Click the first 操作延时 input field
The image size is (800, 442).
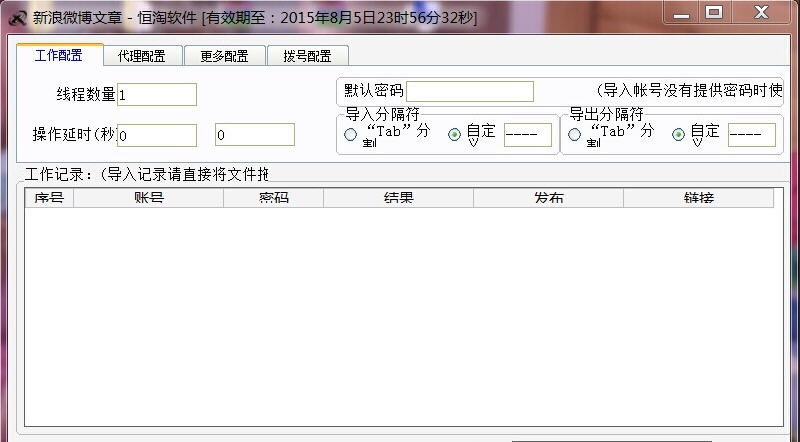pos(157,135)
